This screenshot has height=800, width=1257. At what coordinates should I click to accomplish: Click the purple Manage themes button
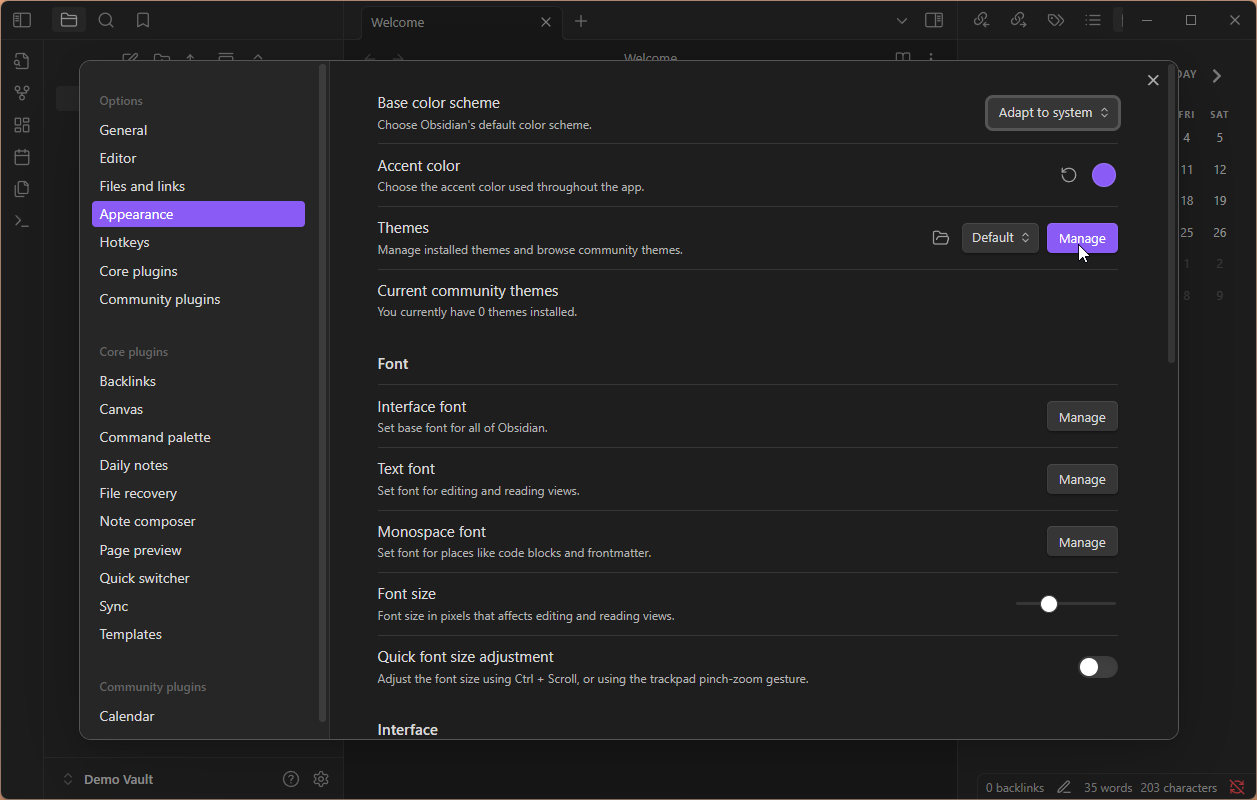coord(1082,238)
